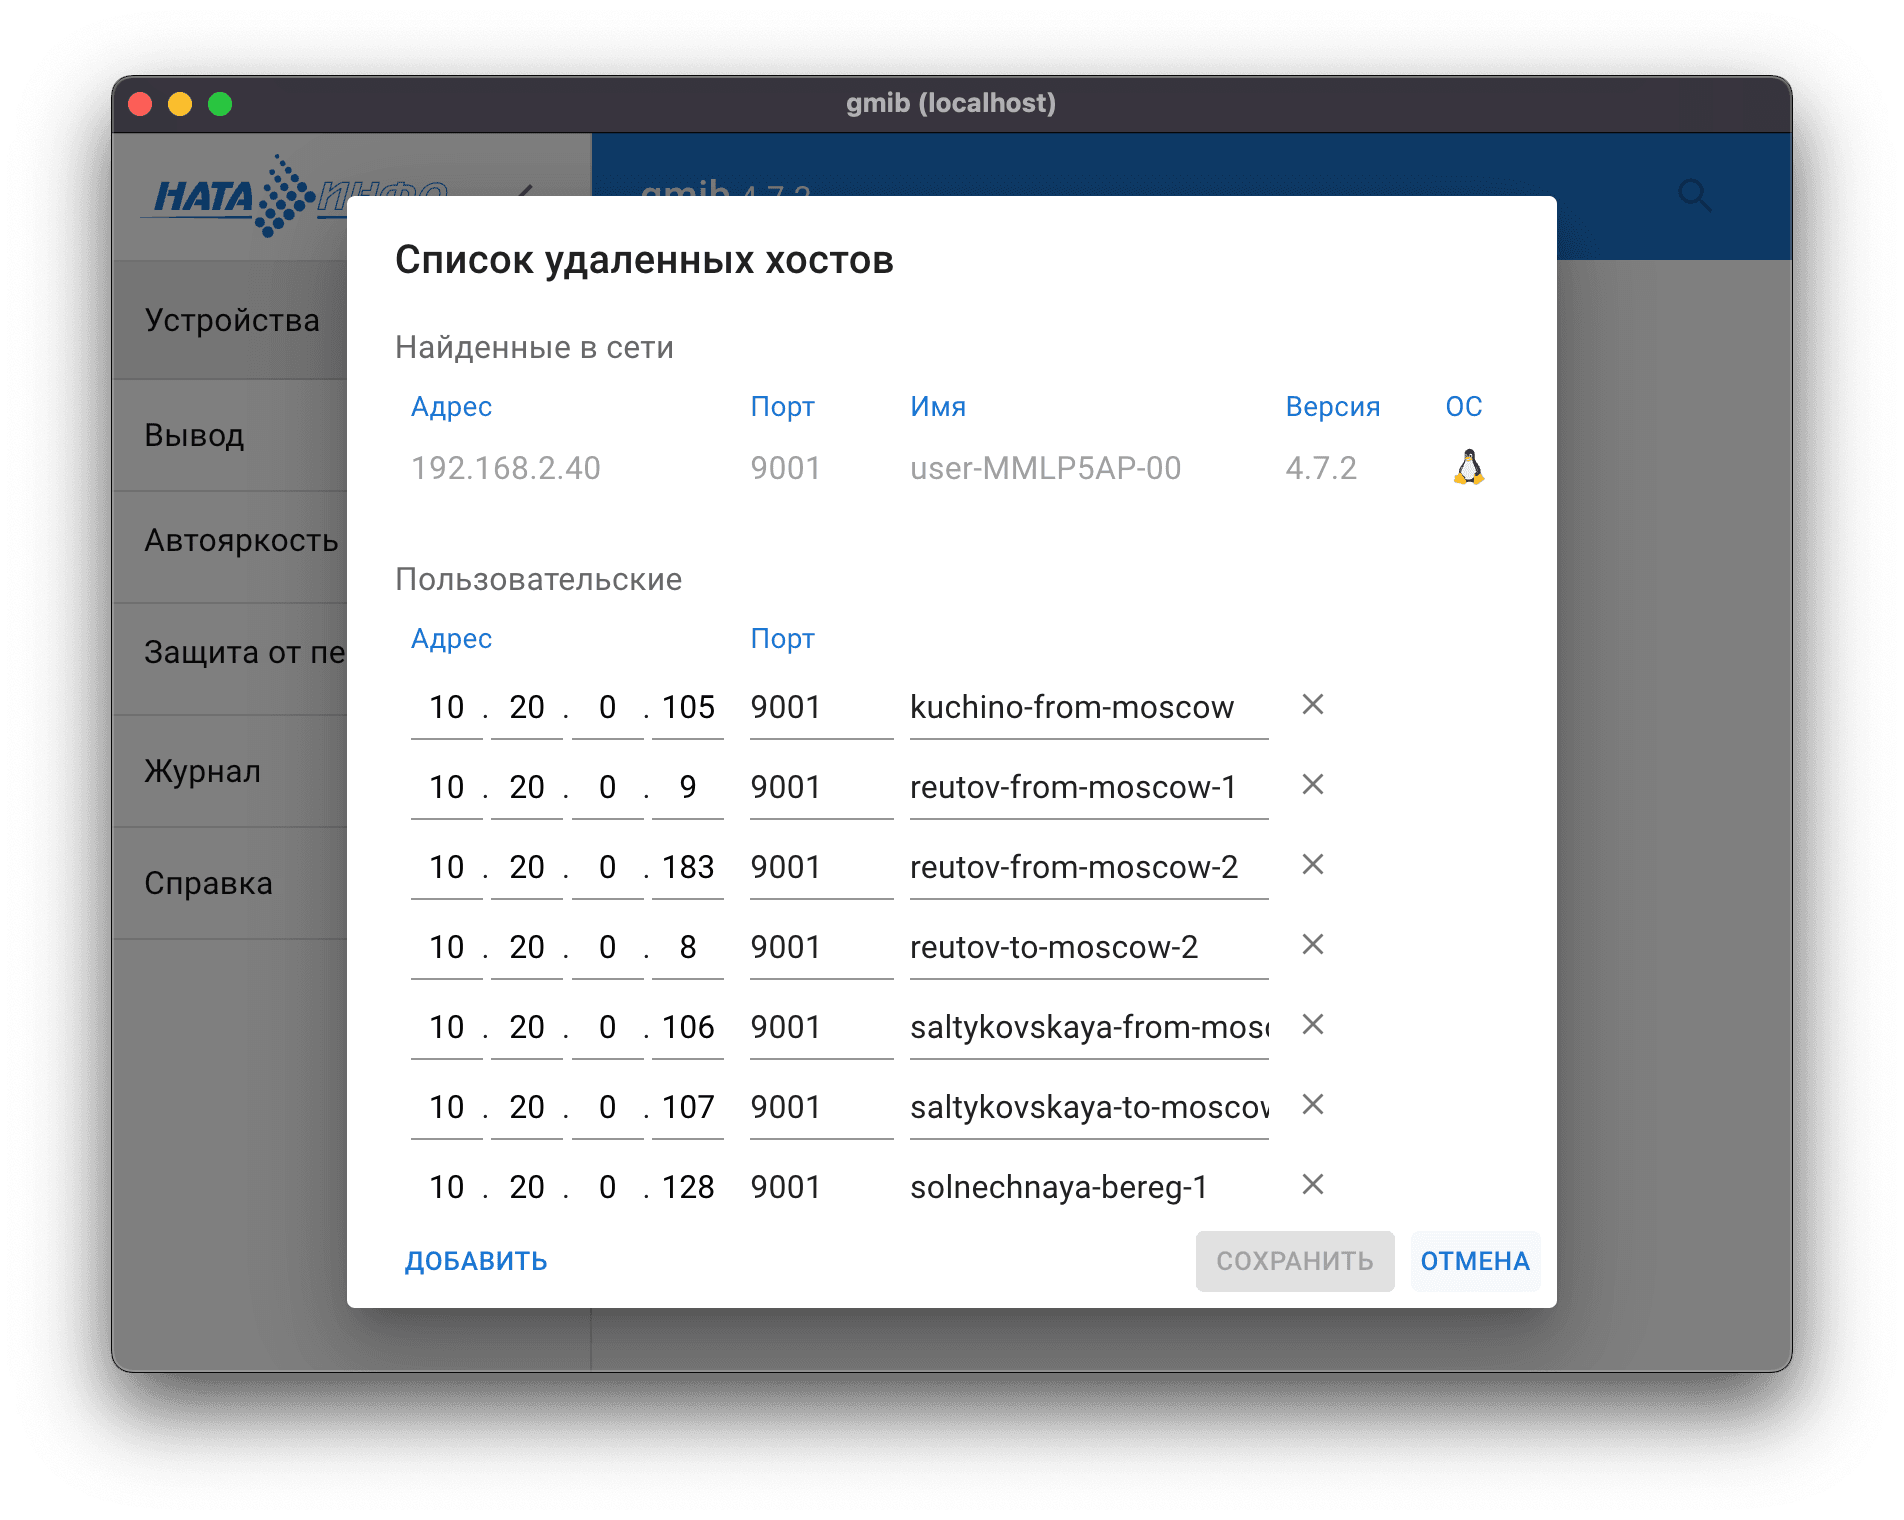The image size is (1904, 1520).
Task: Edit the reutov-from-moscow-1 name field
Action: pos(1089,788)
